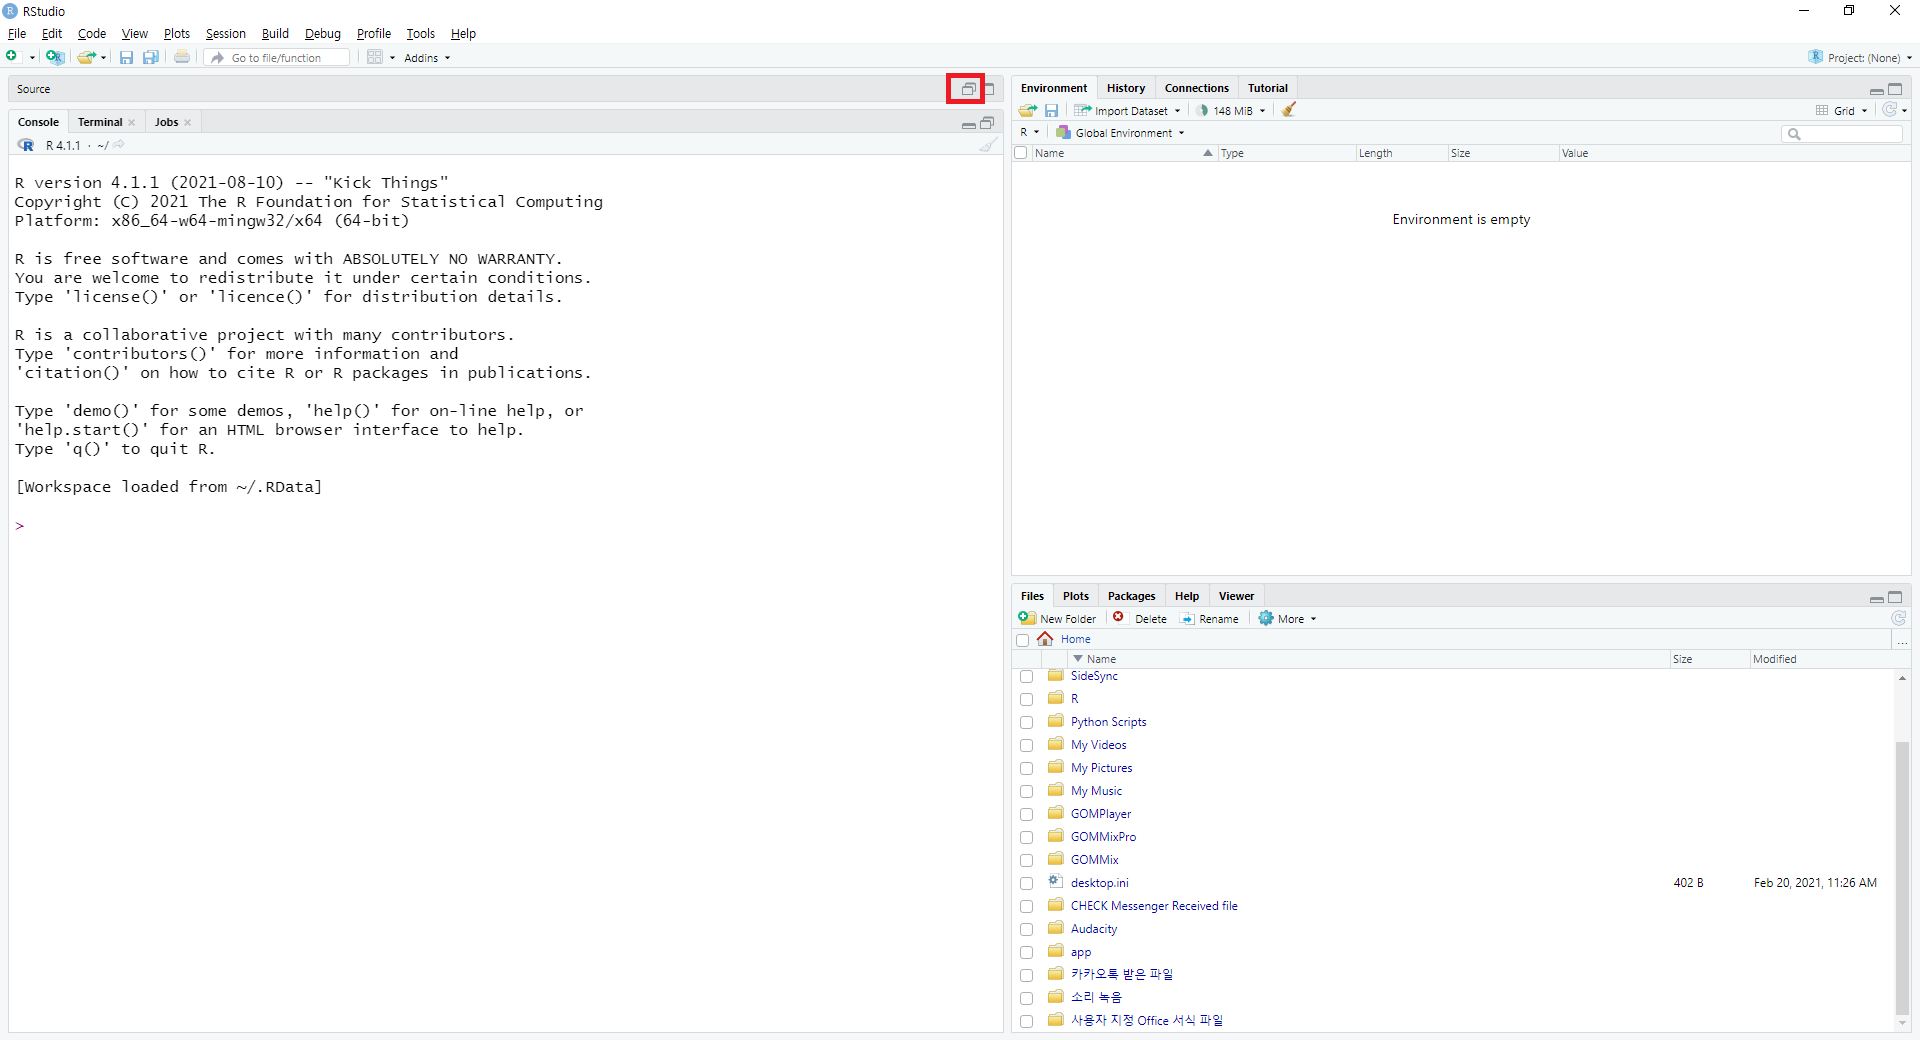Viewport: 1920px width, 1040px height.
Task: Clear the console with broom icon
Action: pyautogui.click(x=988, y=145)
